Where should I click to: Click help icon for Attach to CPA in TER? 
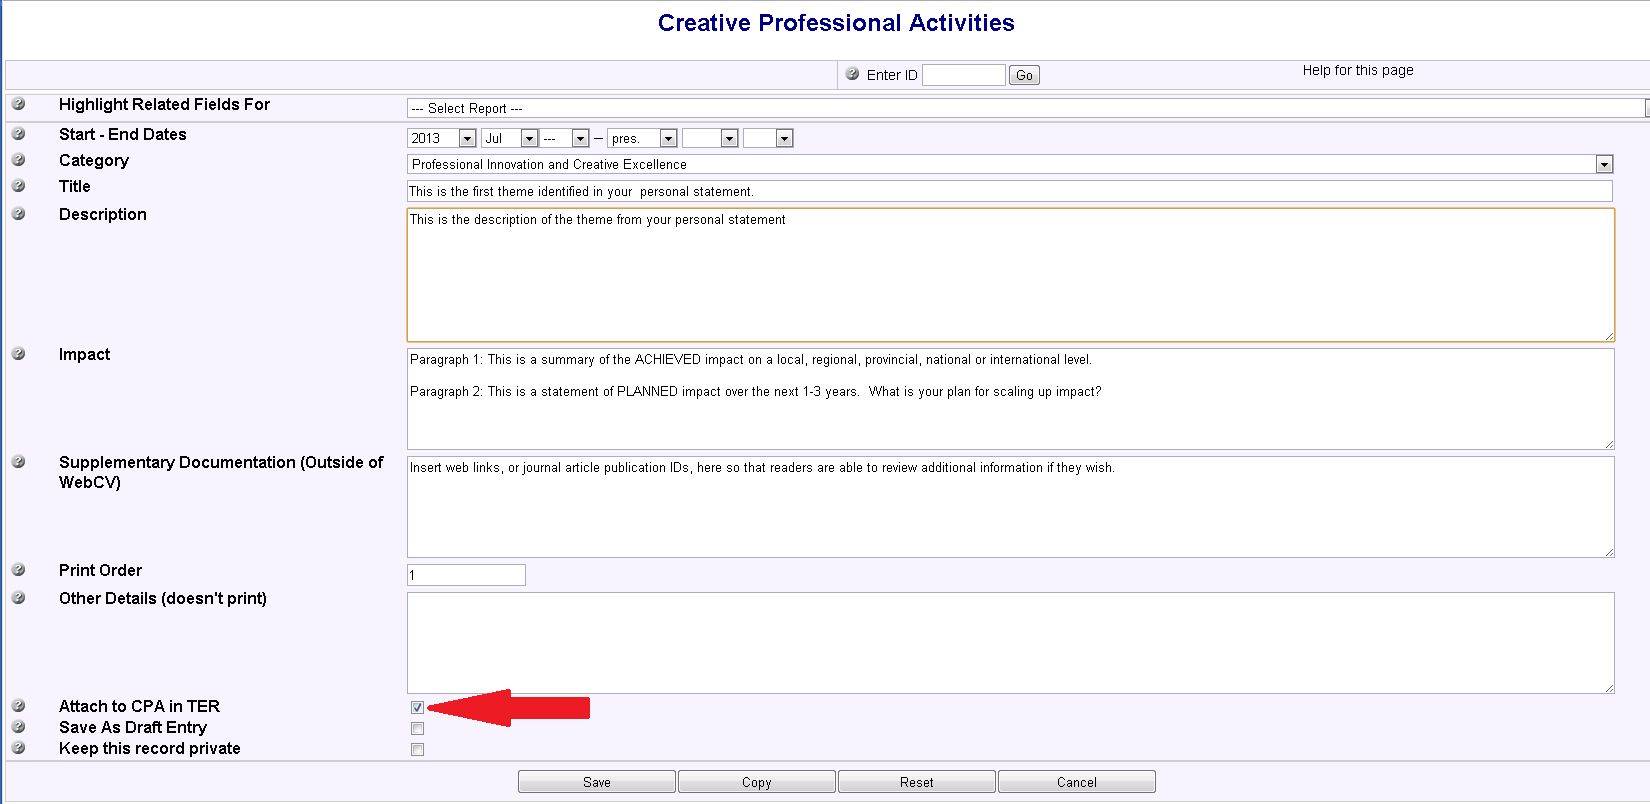(x=18, y=706)
